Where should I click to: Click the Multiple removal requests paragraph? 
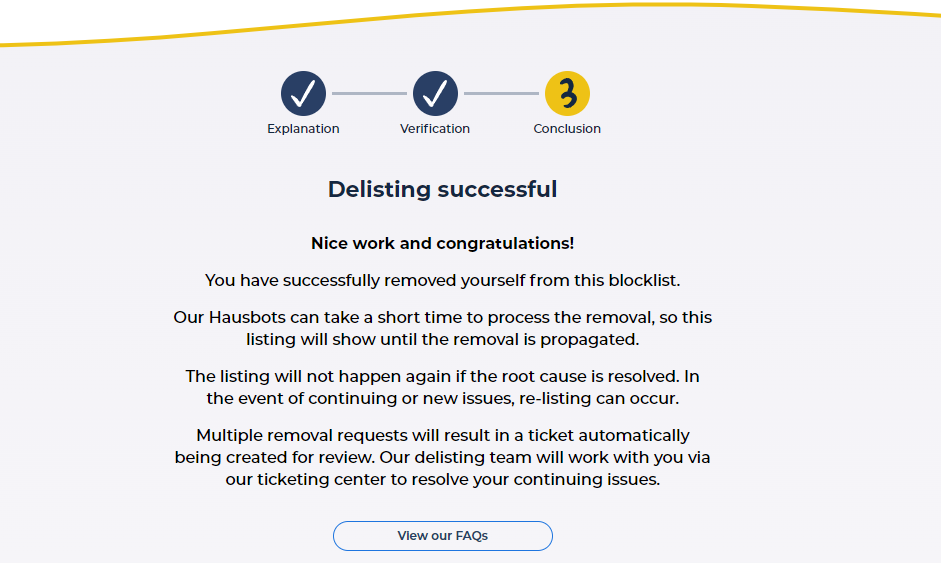(443, 457)
